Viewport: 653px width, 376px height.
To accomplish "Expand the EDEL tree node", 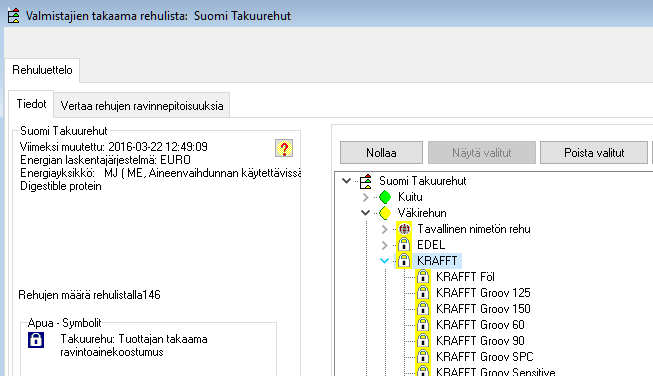I will click(384, 245).
